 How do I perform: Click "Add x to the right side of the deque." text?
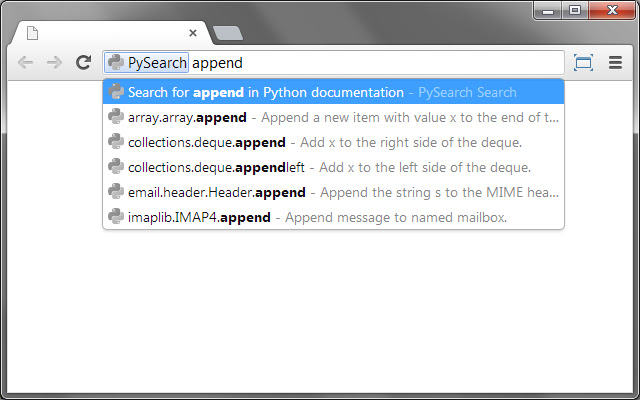411,142
